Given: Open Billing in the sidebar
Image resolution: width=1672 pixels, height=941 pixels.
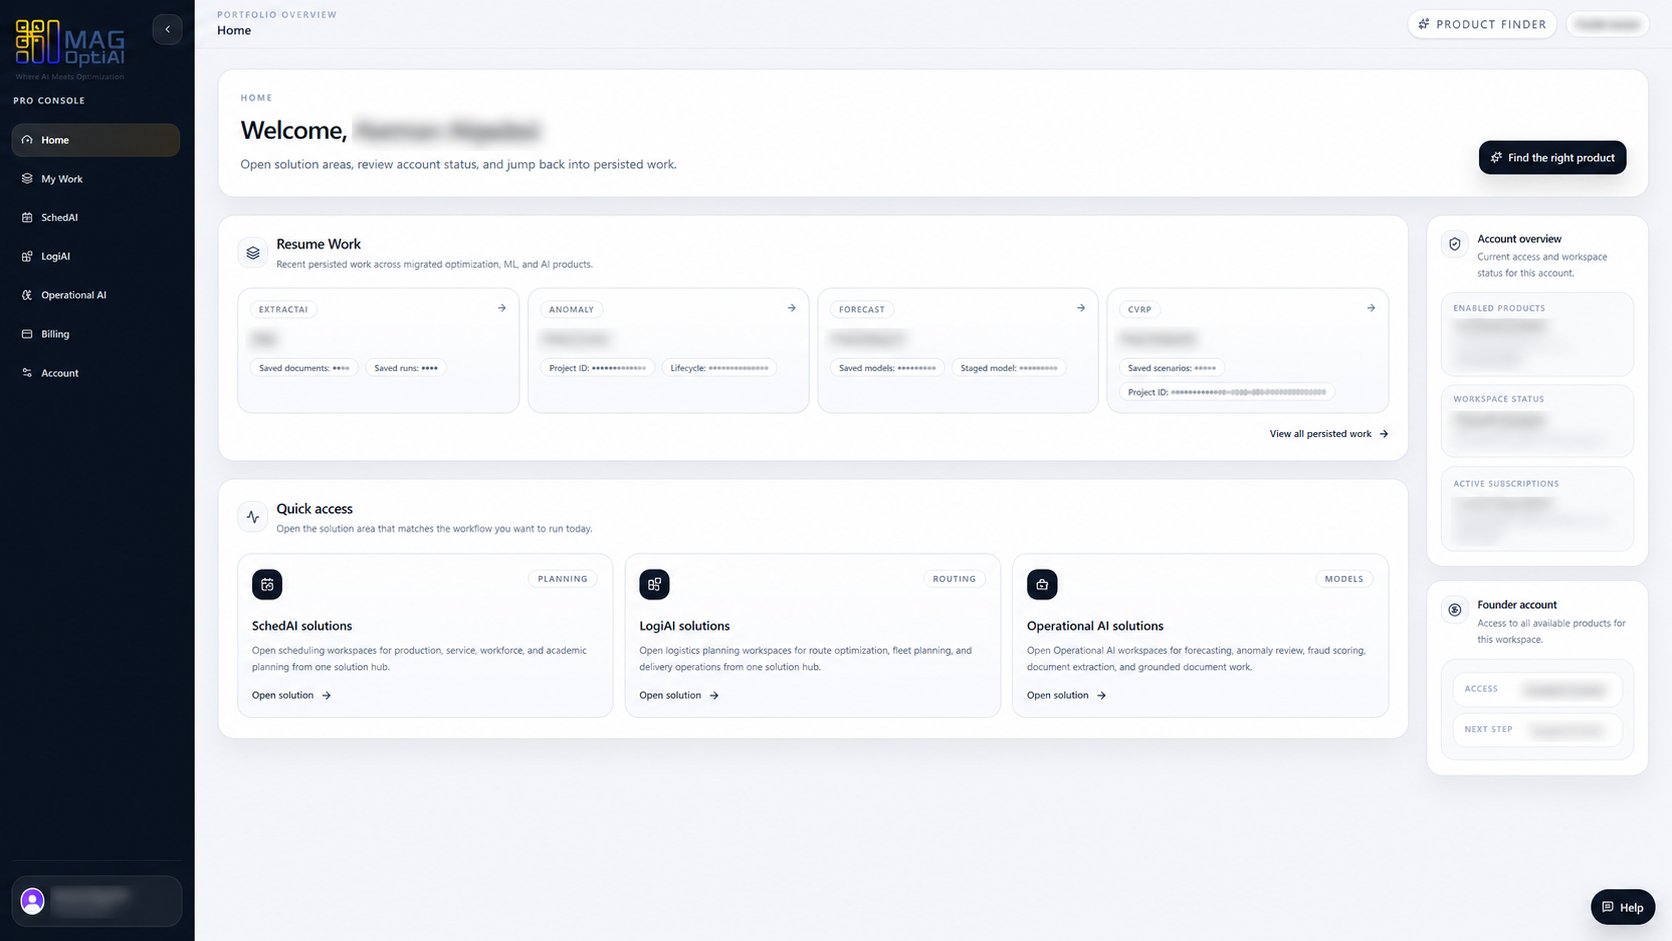Looking at the screenshot, I should (x=96, y=334).
